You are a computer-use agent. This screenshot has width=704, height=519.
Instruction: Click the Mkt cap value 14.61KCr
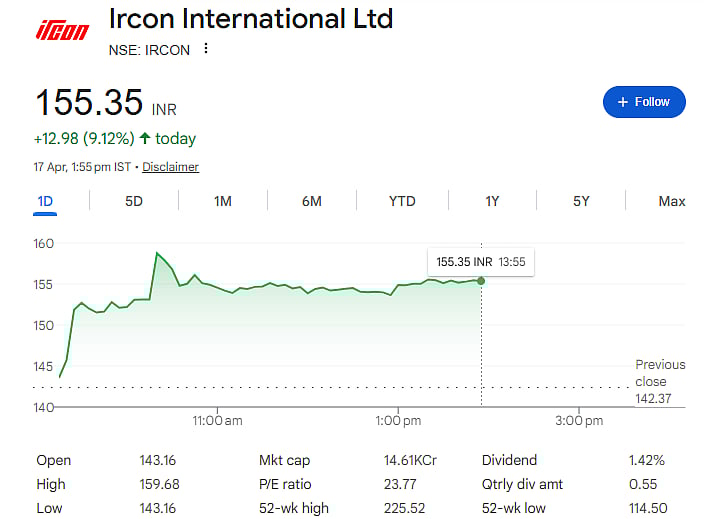410,460
